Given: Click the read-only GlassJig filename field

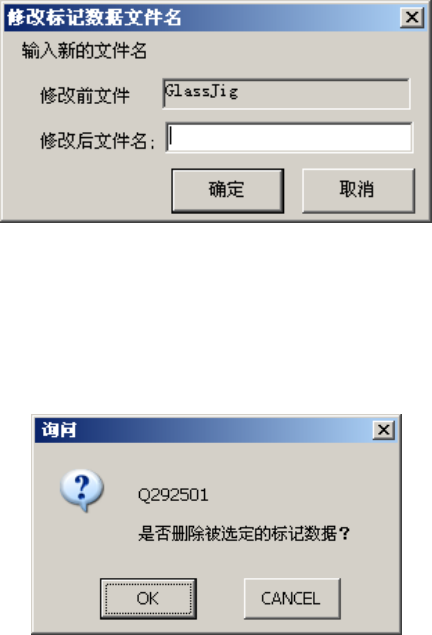Looking at the screenshot, I should pyautogui.click(x=286, y=94).
